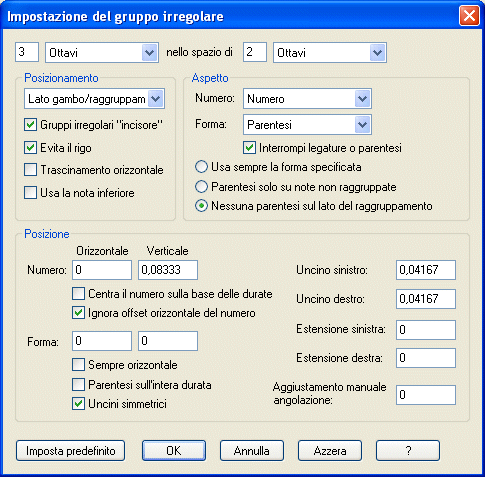
Task: Toggle the Evita il rigo checkbox
Action: tap(30, 147)
